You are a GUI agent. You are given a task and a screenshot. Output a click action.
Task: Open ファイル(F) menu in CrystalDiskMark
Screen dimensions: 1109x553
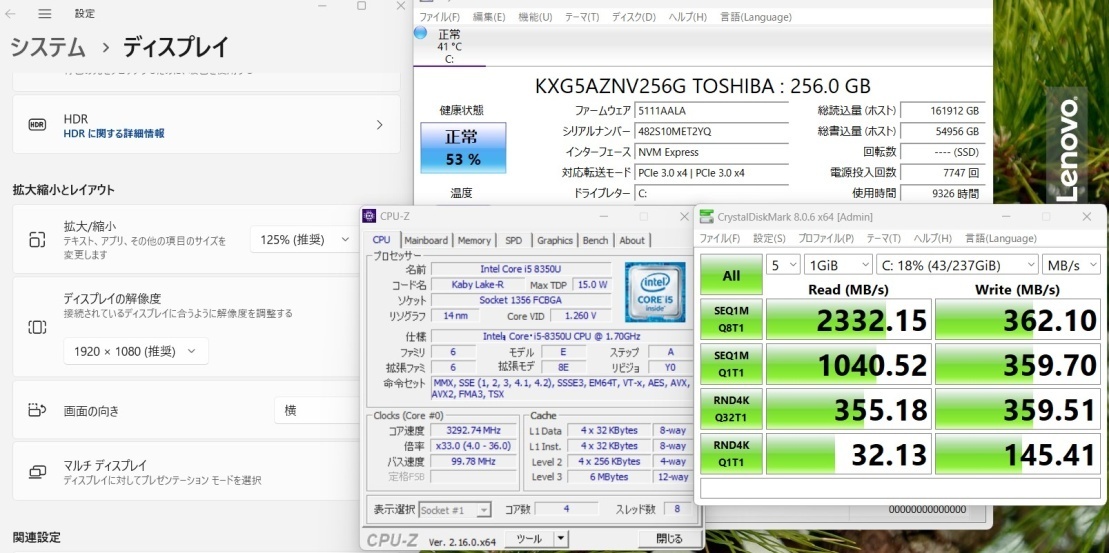[720, 238]
